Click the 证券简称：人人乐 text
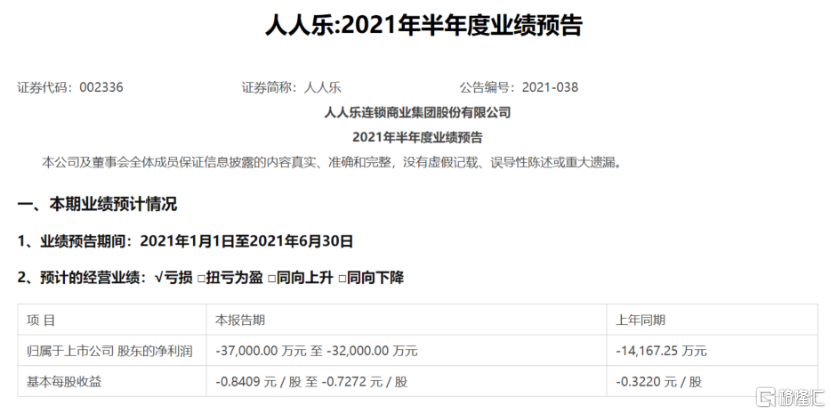This screenshot has height=414, width=831. [292, 87]
